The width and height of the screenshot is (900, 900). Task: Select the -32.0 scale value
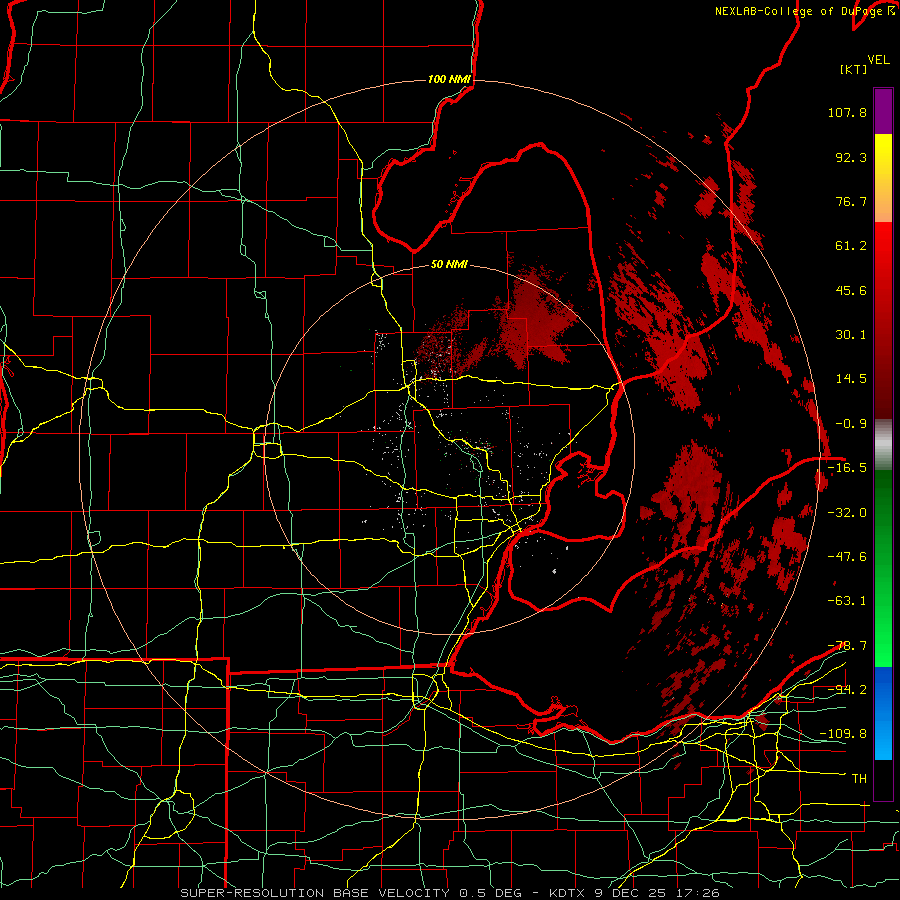click(x=847, y=513)
